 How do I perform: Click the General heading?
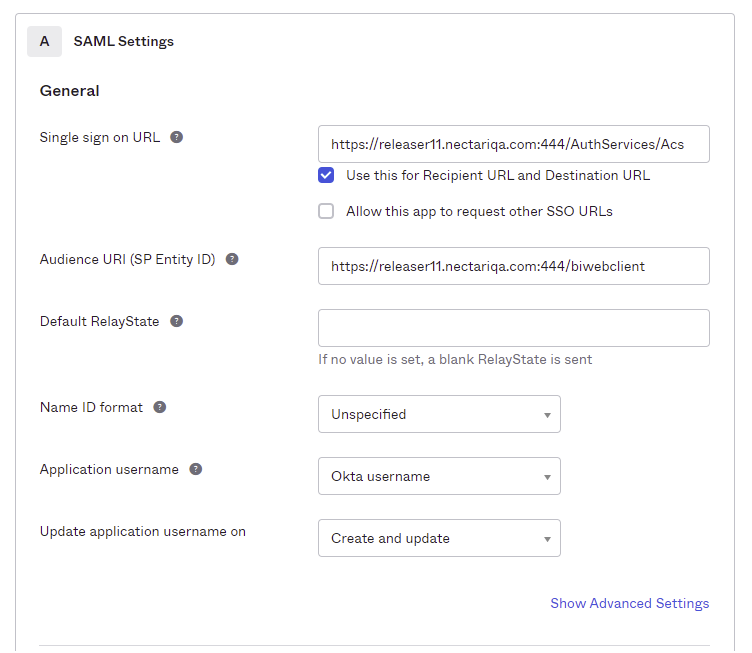[x=70, y=91]
